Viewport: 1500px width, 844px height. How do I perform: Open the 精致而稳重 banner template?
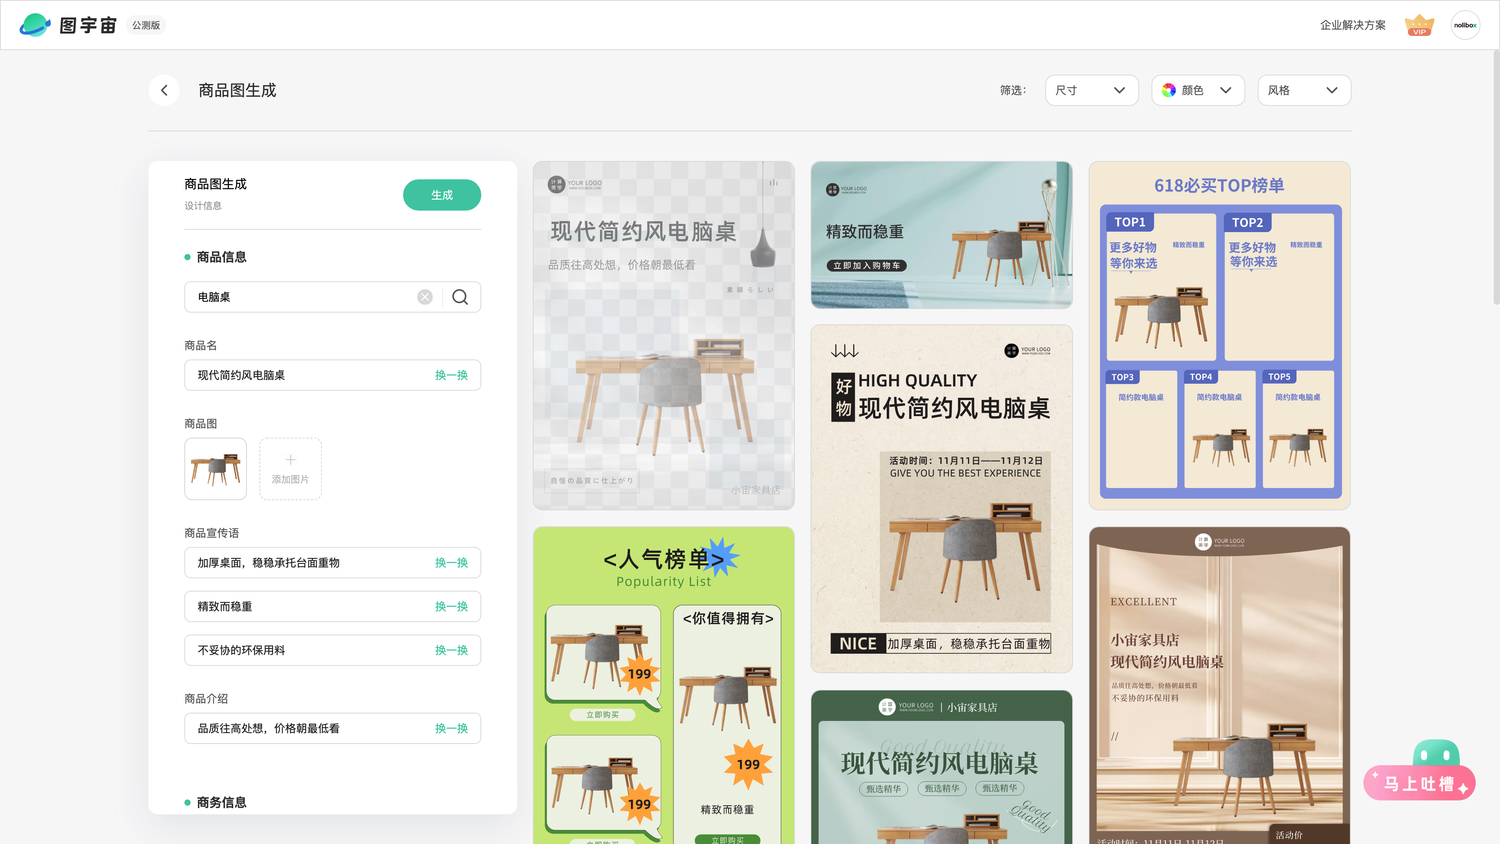(942, 235)
